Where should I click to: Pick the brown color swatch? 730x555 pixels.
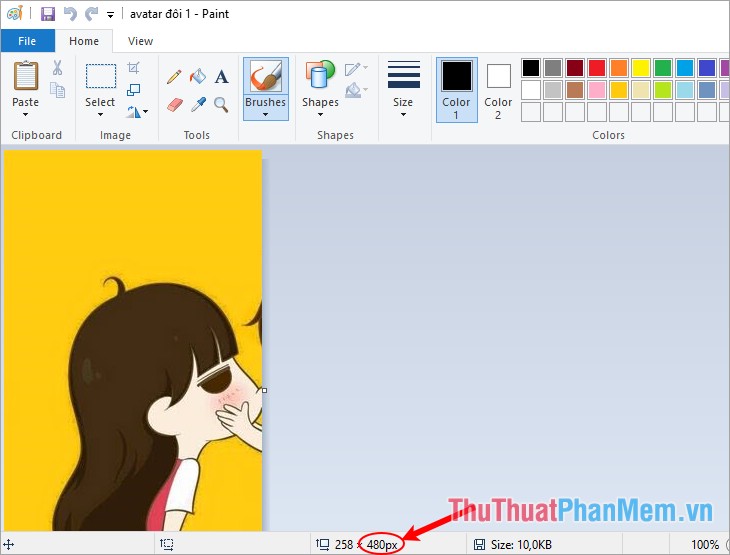point(575,90)
